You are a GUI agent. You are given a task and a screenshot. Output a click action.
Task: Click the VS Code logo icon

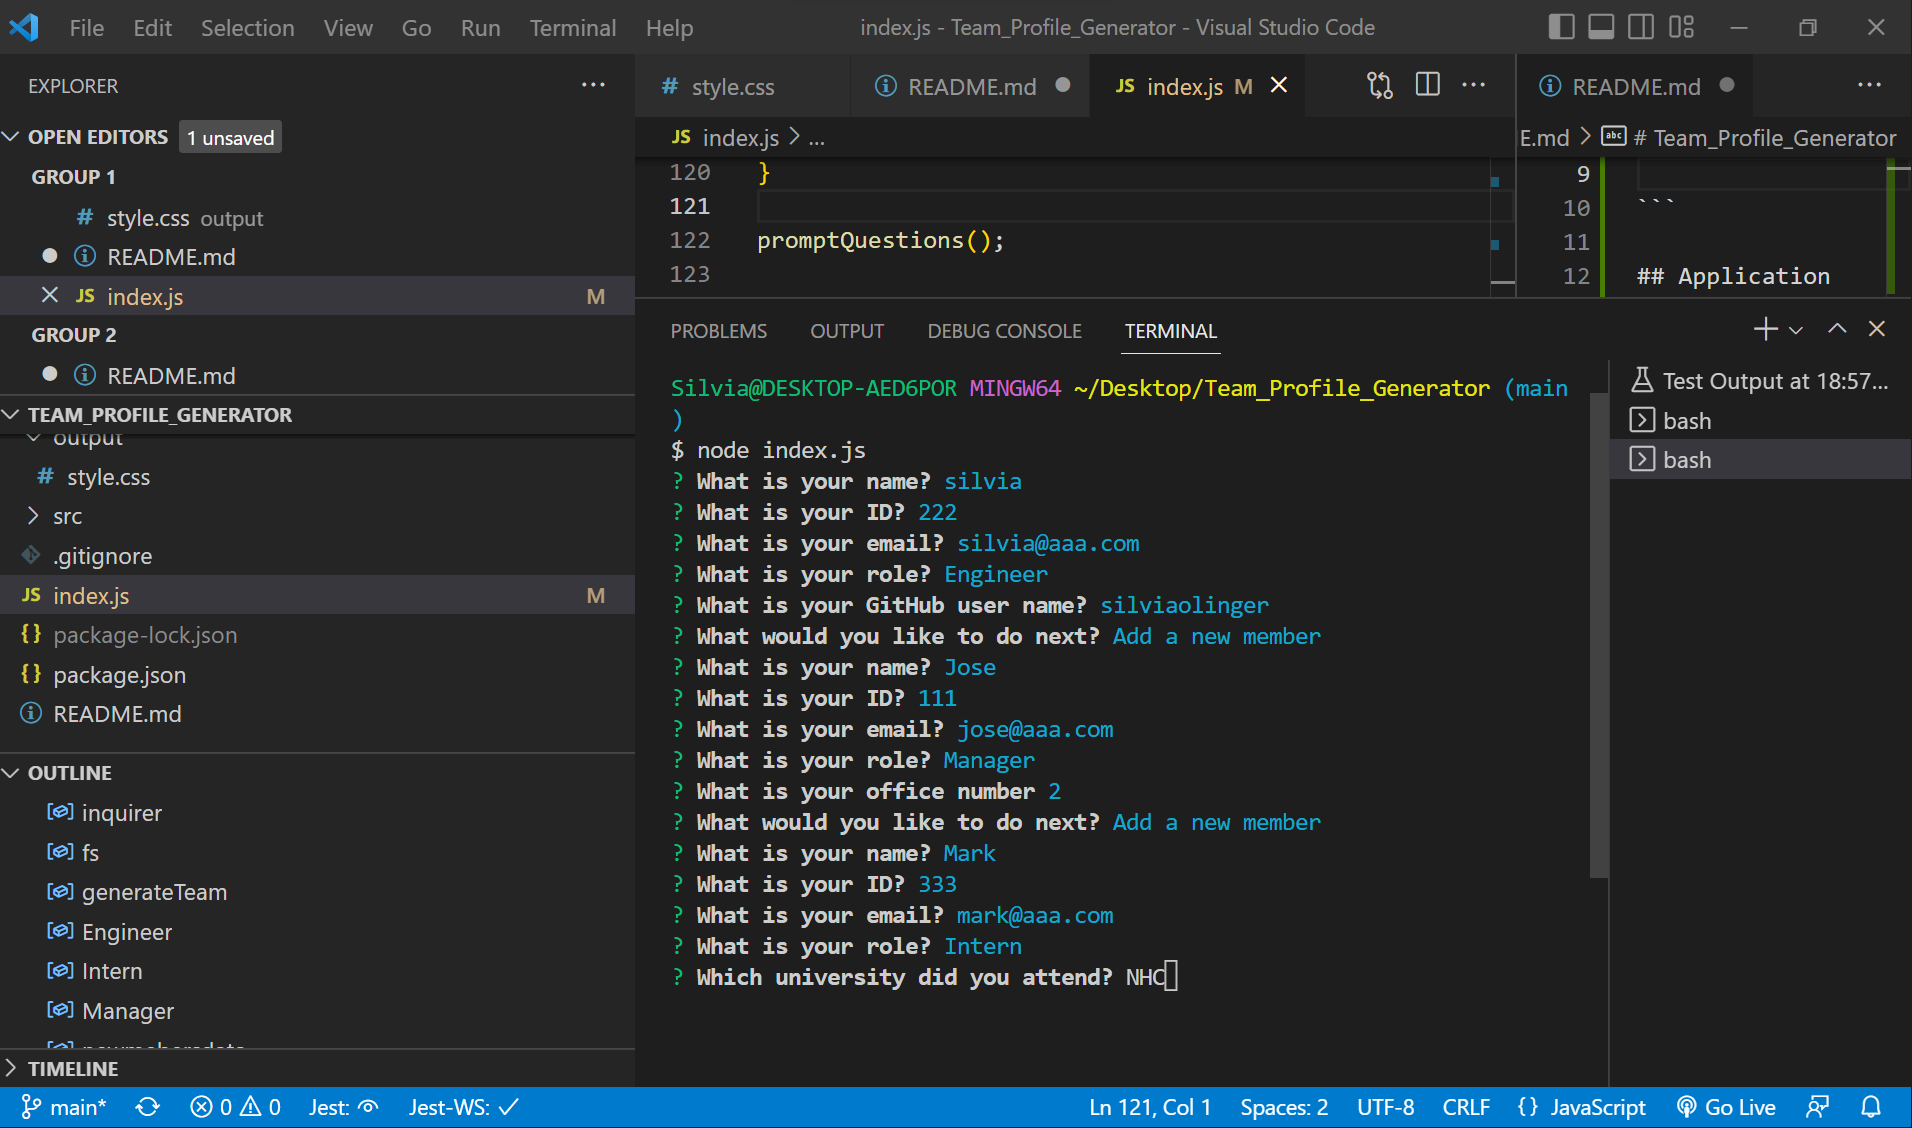24,27
